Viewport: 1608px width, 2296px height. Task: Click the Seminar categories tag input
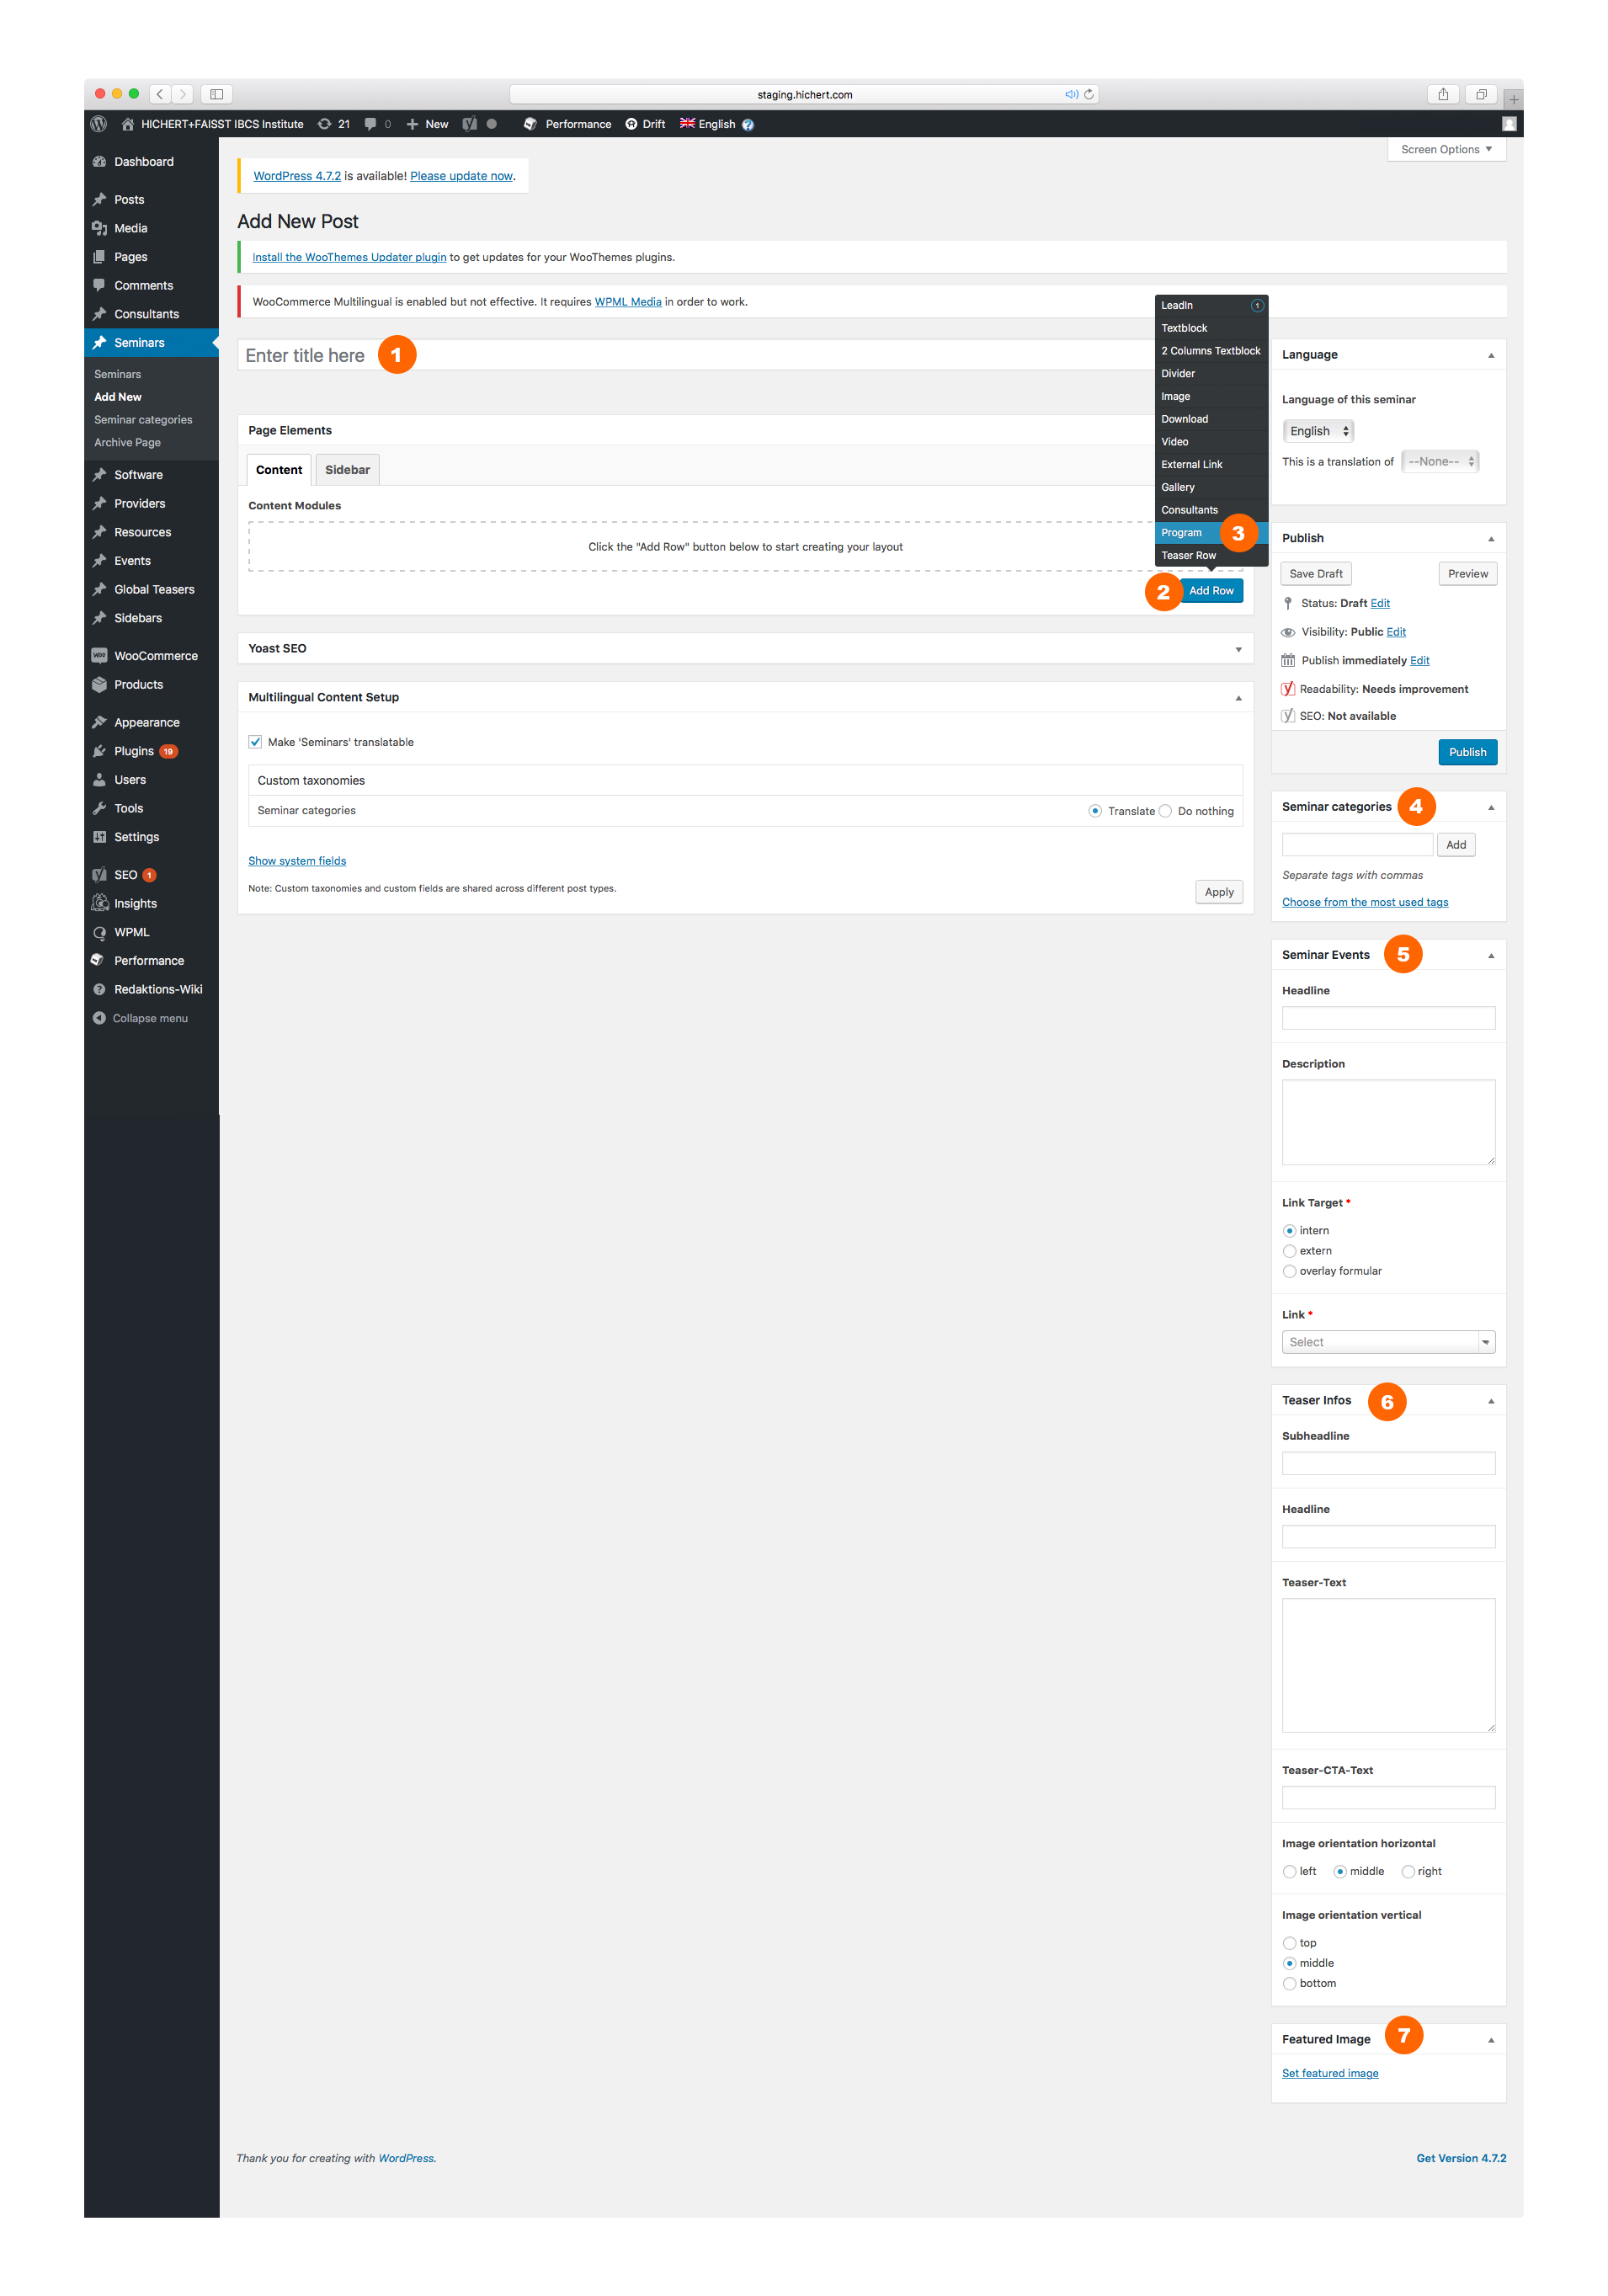(x=1356, y=845)
